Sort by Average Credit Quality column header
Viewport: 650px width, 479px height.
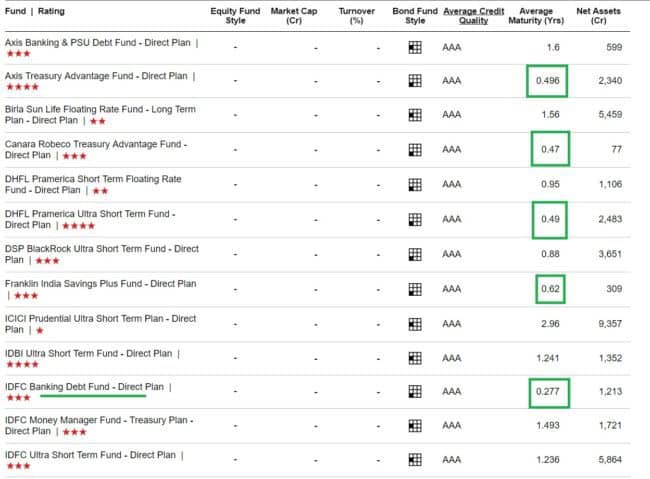[x=473, y=16]
